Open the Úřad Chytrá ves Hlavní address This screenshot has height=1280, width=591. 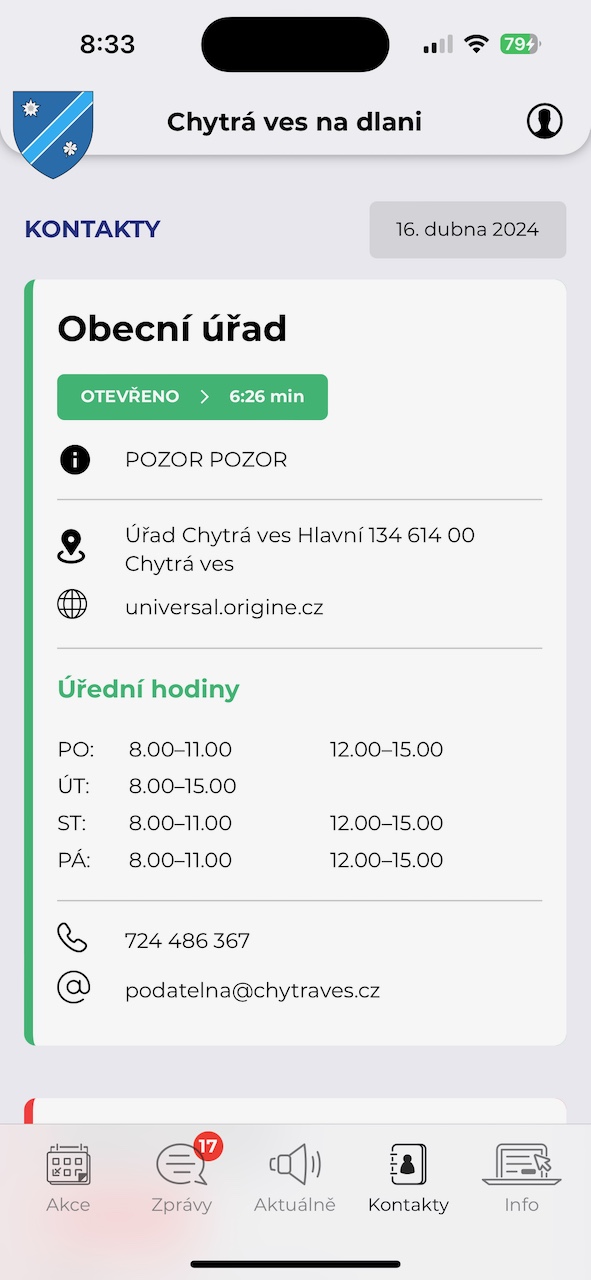click(300, 549)
